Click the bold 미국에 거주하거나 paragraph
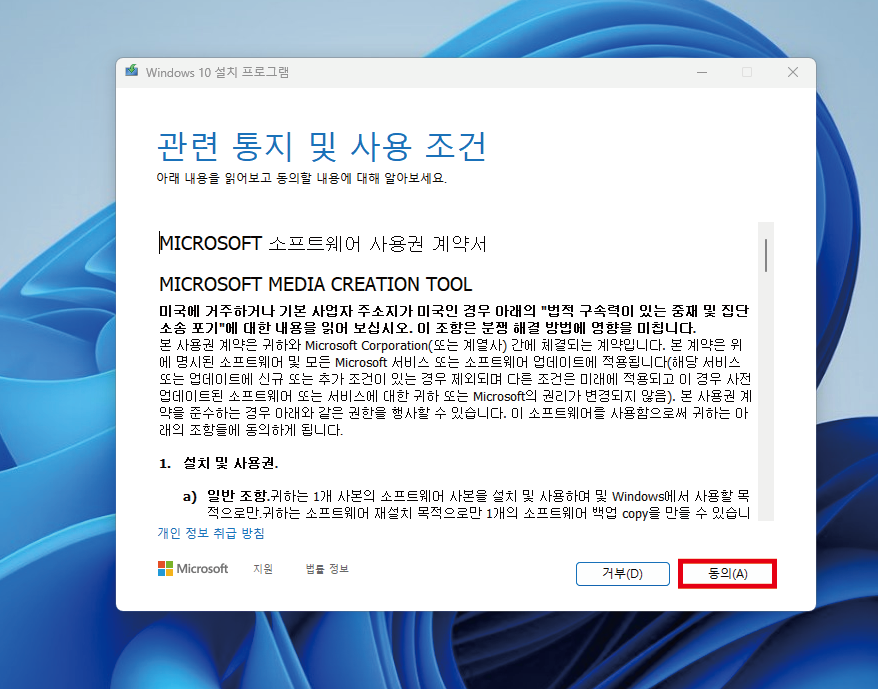Image resolution: width=878 pixels, height=689 pixels. coord(454,319)
